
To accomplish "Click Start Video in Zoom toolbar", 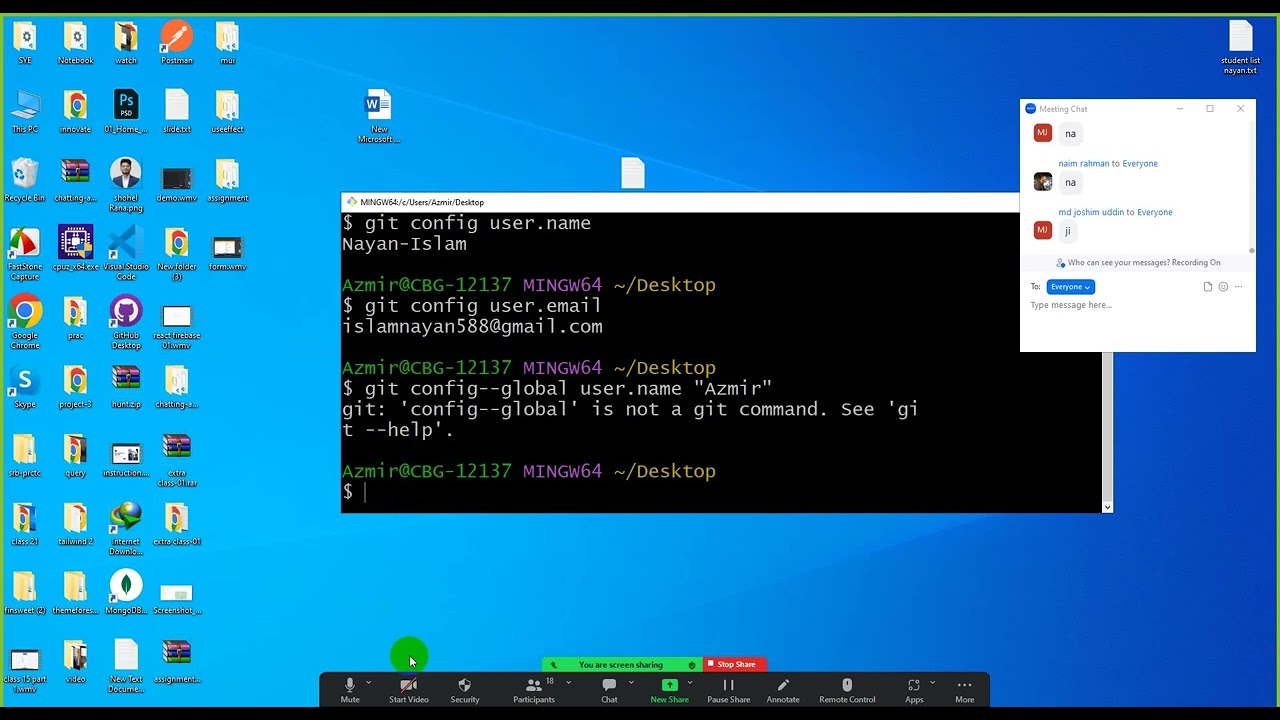I will pyautogui.click(x=408, y=690).
